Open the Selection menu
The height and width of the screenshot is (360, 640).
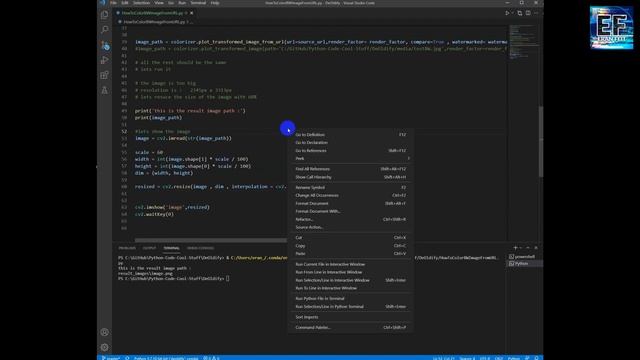click(x=141, y=3)
